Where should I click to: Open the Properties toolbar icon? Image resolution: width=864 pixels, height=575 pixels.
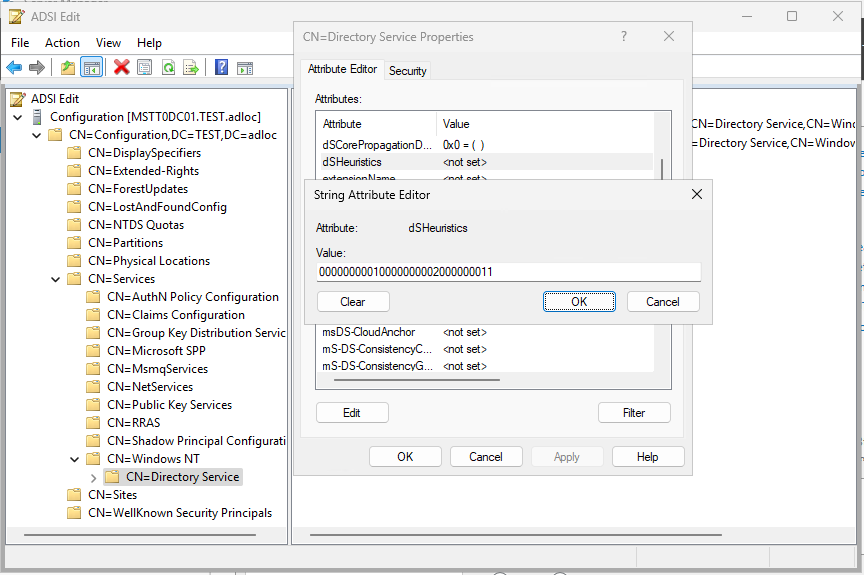[x=145, y=68]
